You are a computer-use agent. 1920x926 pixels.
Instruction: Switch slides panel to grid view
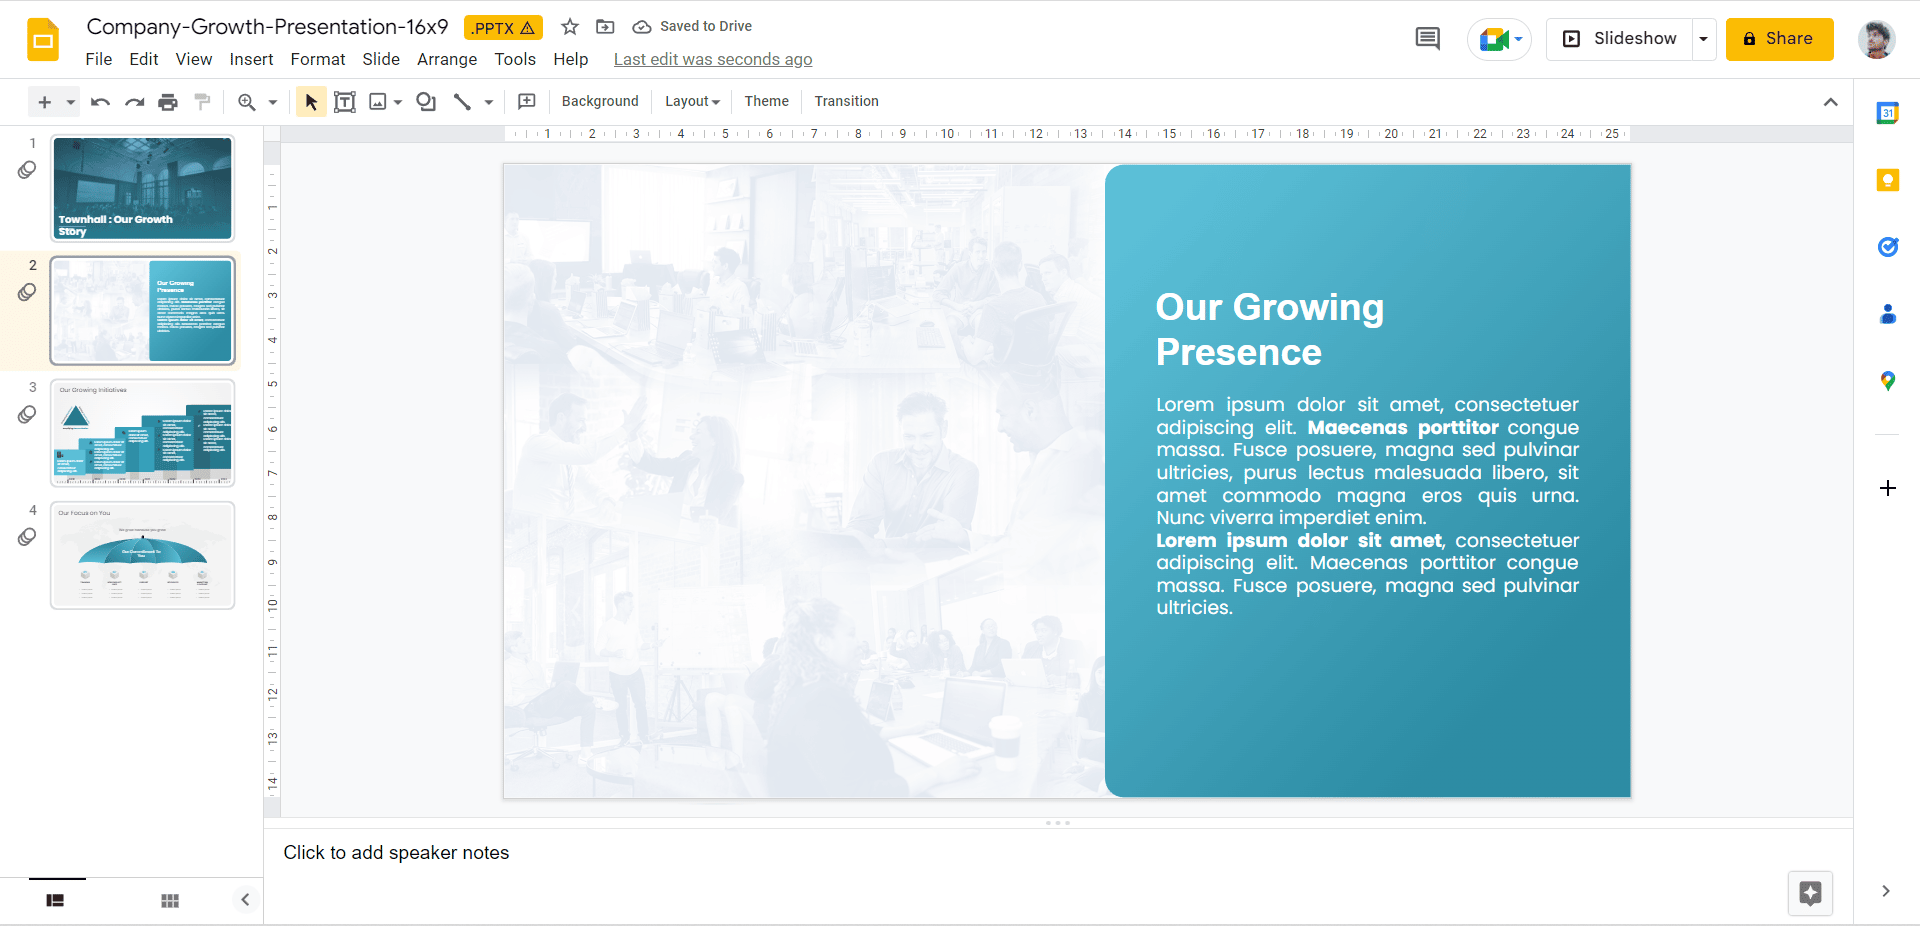[x=169, y=900]
